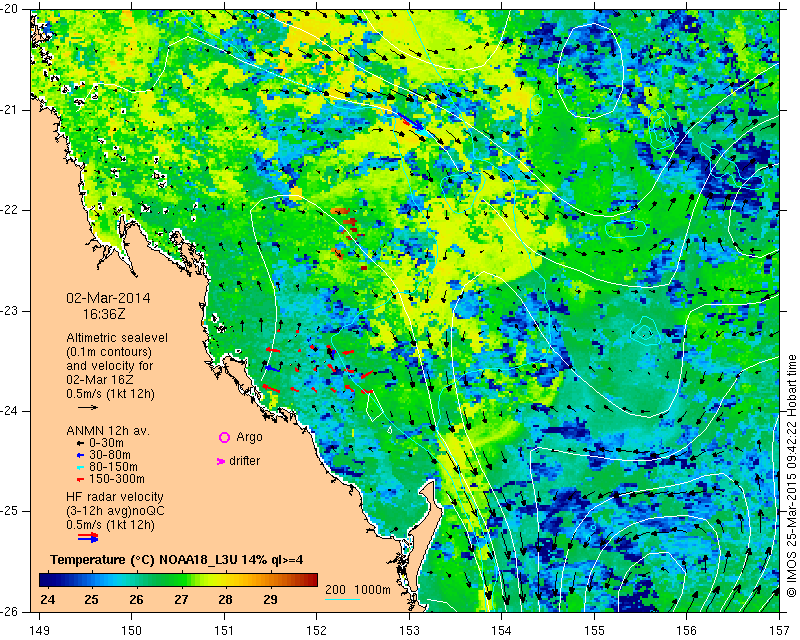Click the red 150-300m legend arrow

pyautogui.click(x=80, y=480)
